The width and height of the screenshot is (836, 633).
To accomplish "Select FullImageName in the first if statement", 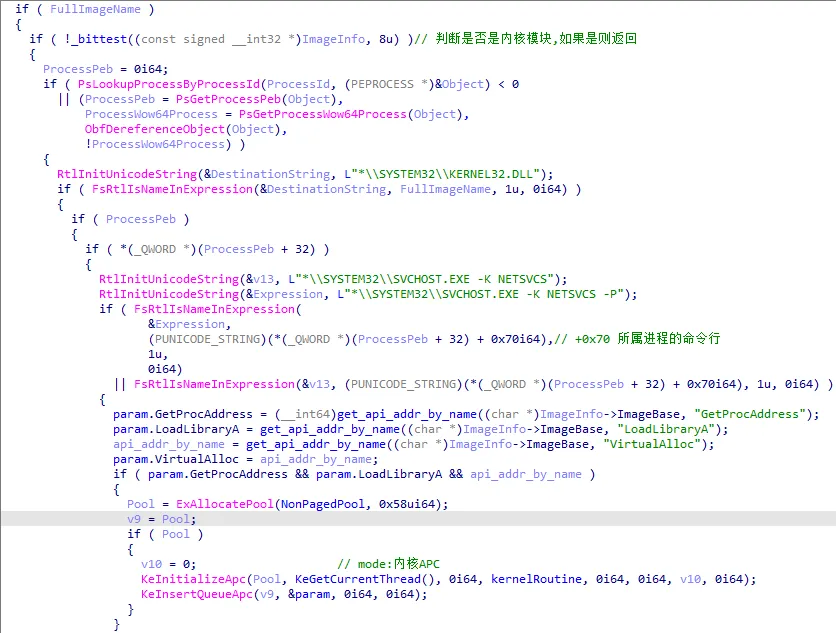I will pyautogui.click(x=95, y=9).
